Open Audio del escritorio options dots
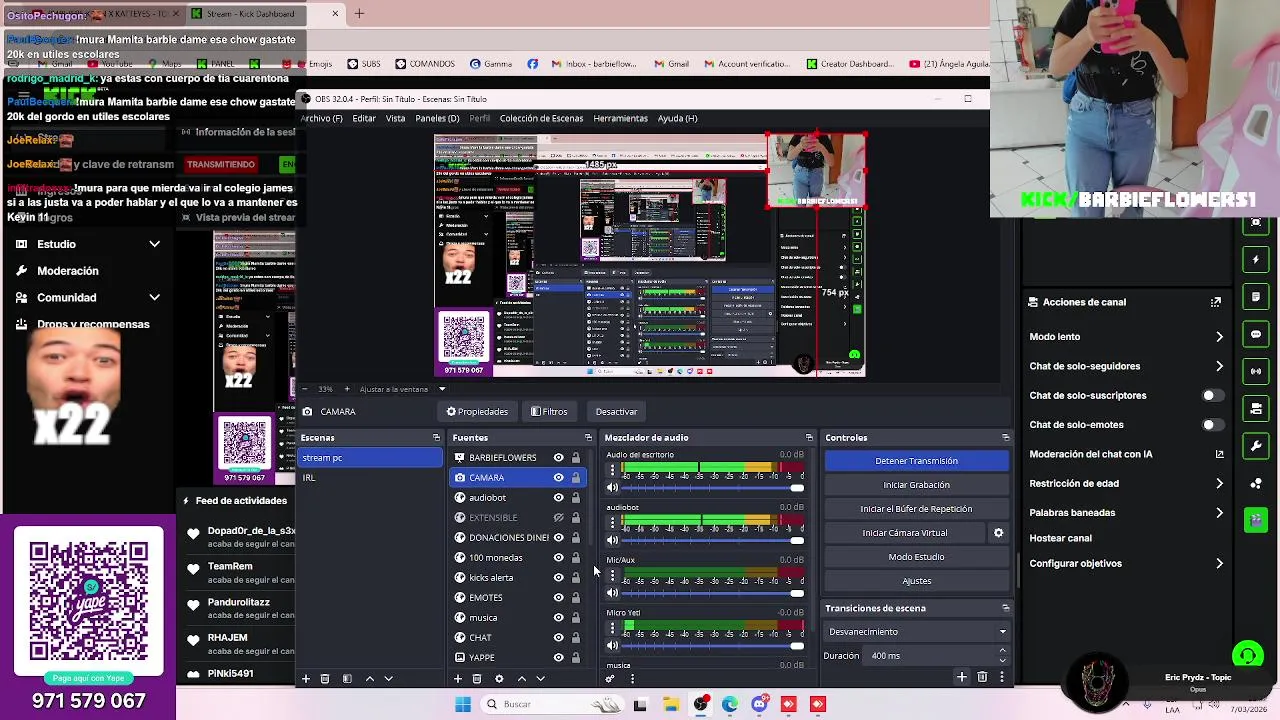 (x=612, y=469)
